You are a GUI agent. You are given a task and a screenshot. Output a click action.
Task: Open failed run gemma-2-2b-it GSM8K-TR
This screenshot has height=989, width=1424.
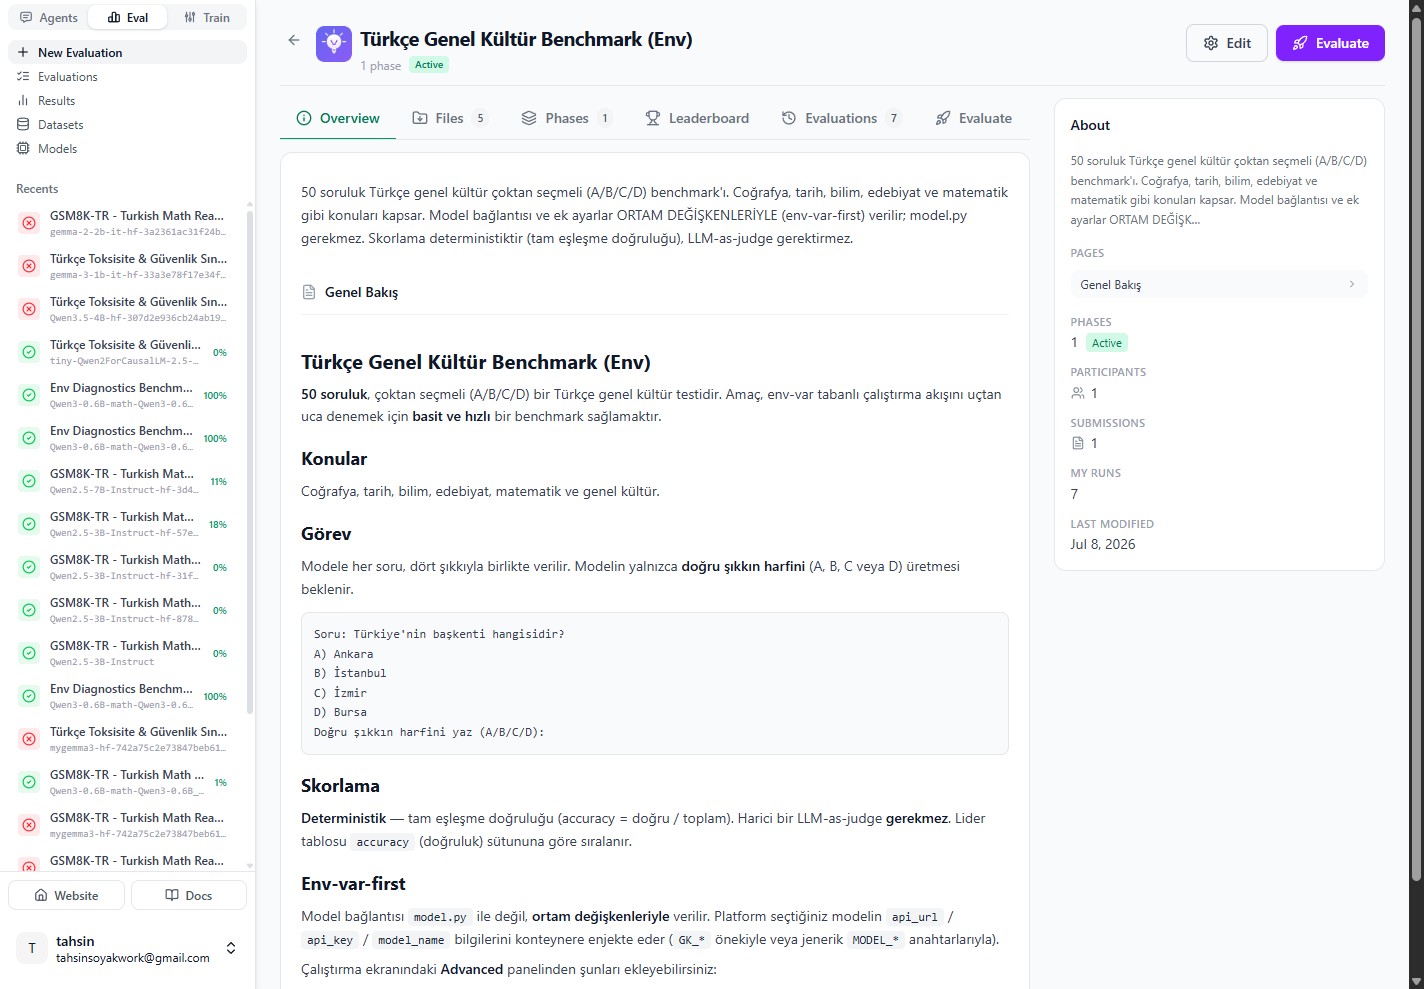(127, 222)
